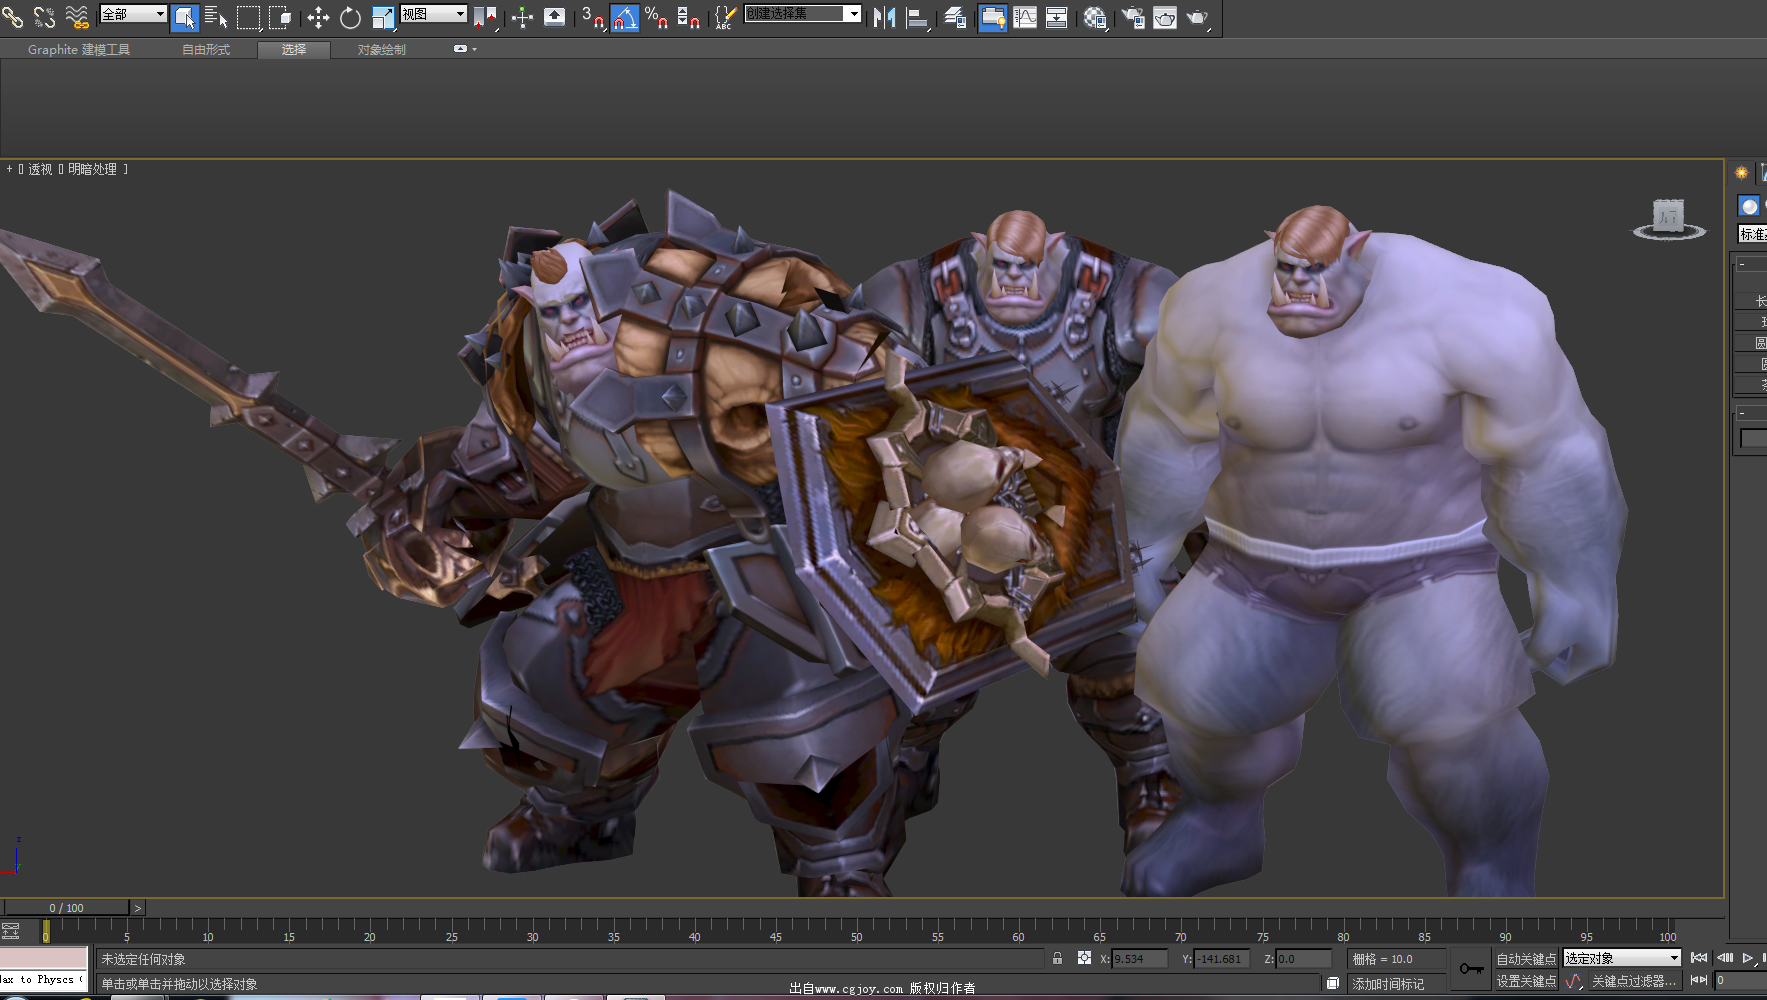The width and height of the screenshot is (1767, 1000).
Task: Activate the Select and Scale tool
Action: tap(382, 16)
